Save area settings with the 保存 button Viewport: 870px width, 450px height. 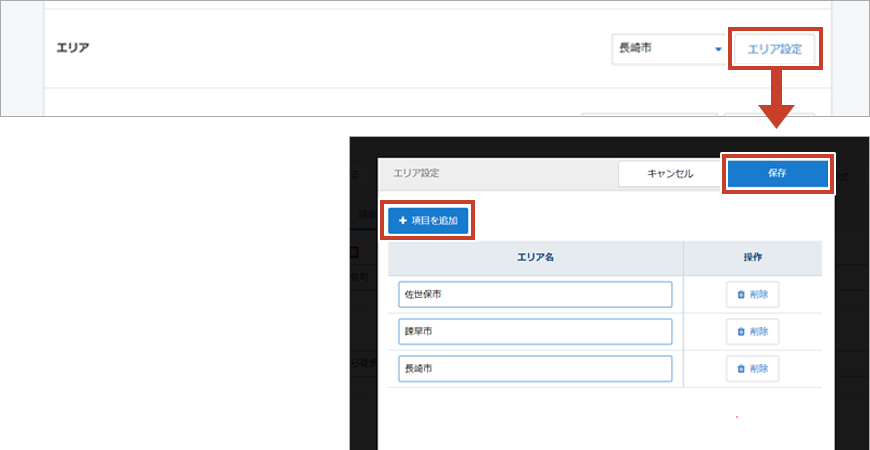pos(777,173)
